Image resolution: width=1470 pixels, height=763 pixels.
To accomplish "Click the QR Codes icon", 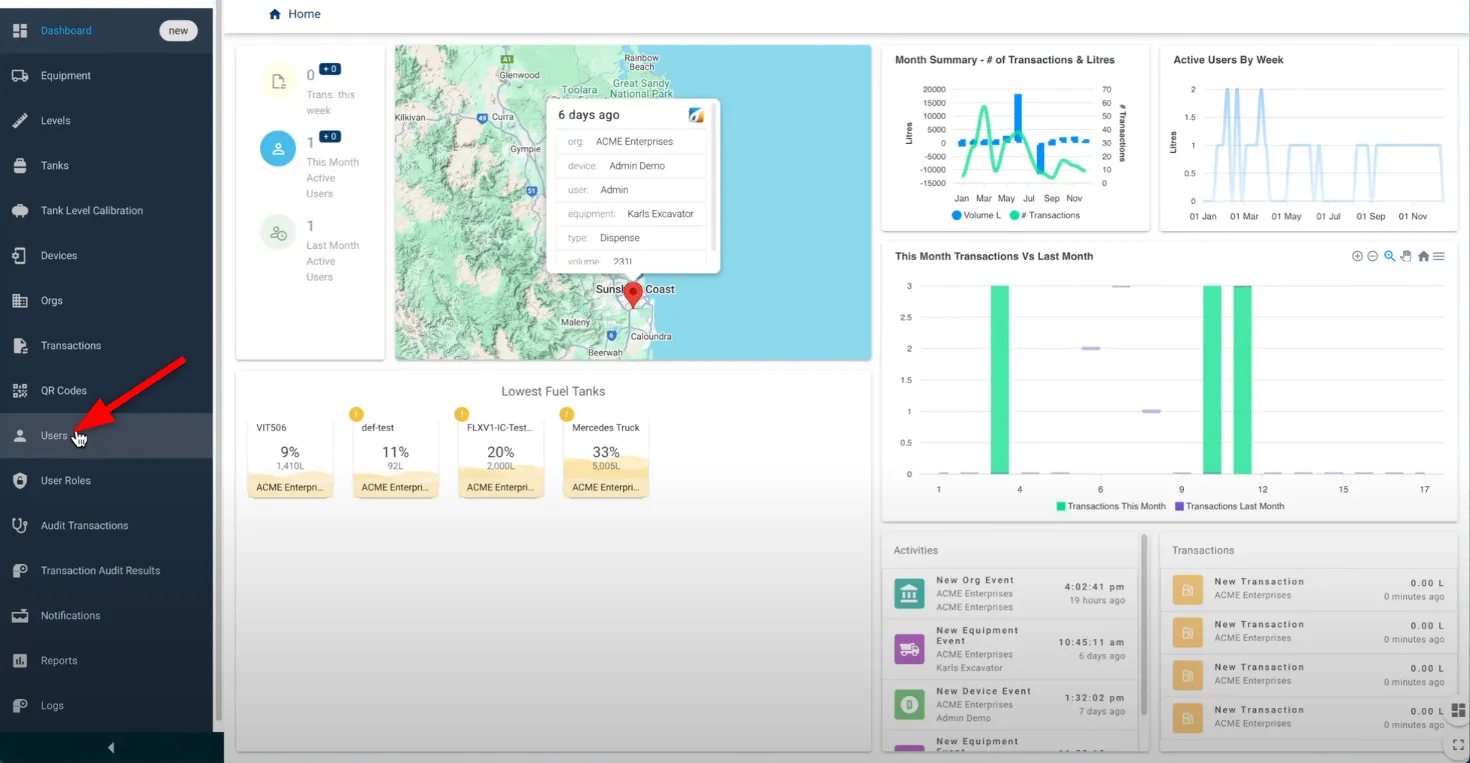I will click(19, 391).
